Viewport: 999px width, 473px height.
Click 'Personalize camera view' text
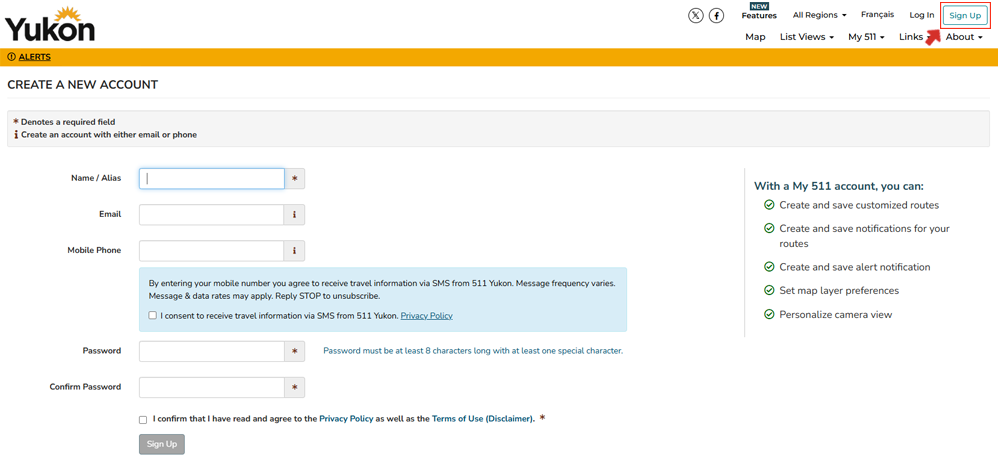[x=836, y=315]
